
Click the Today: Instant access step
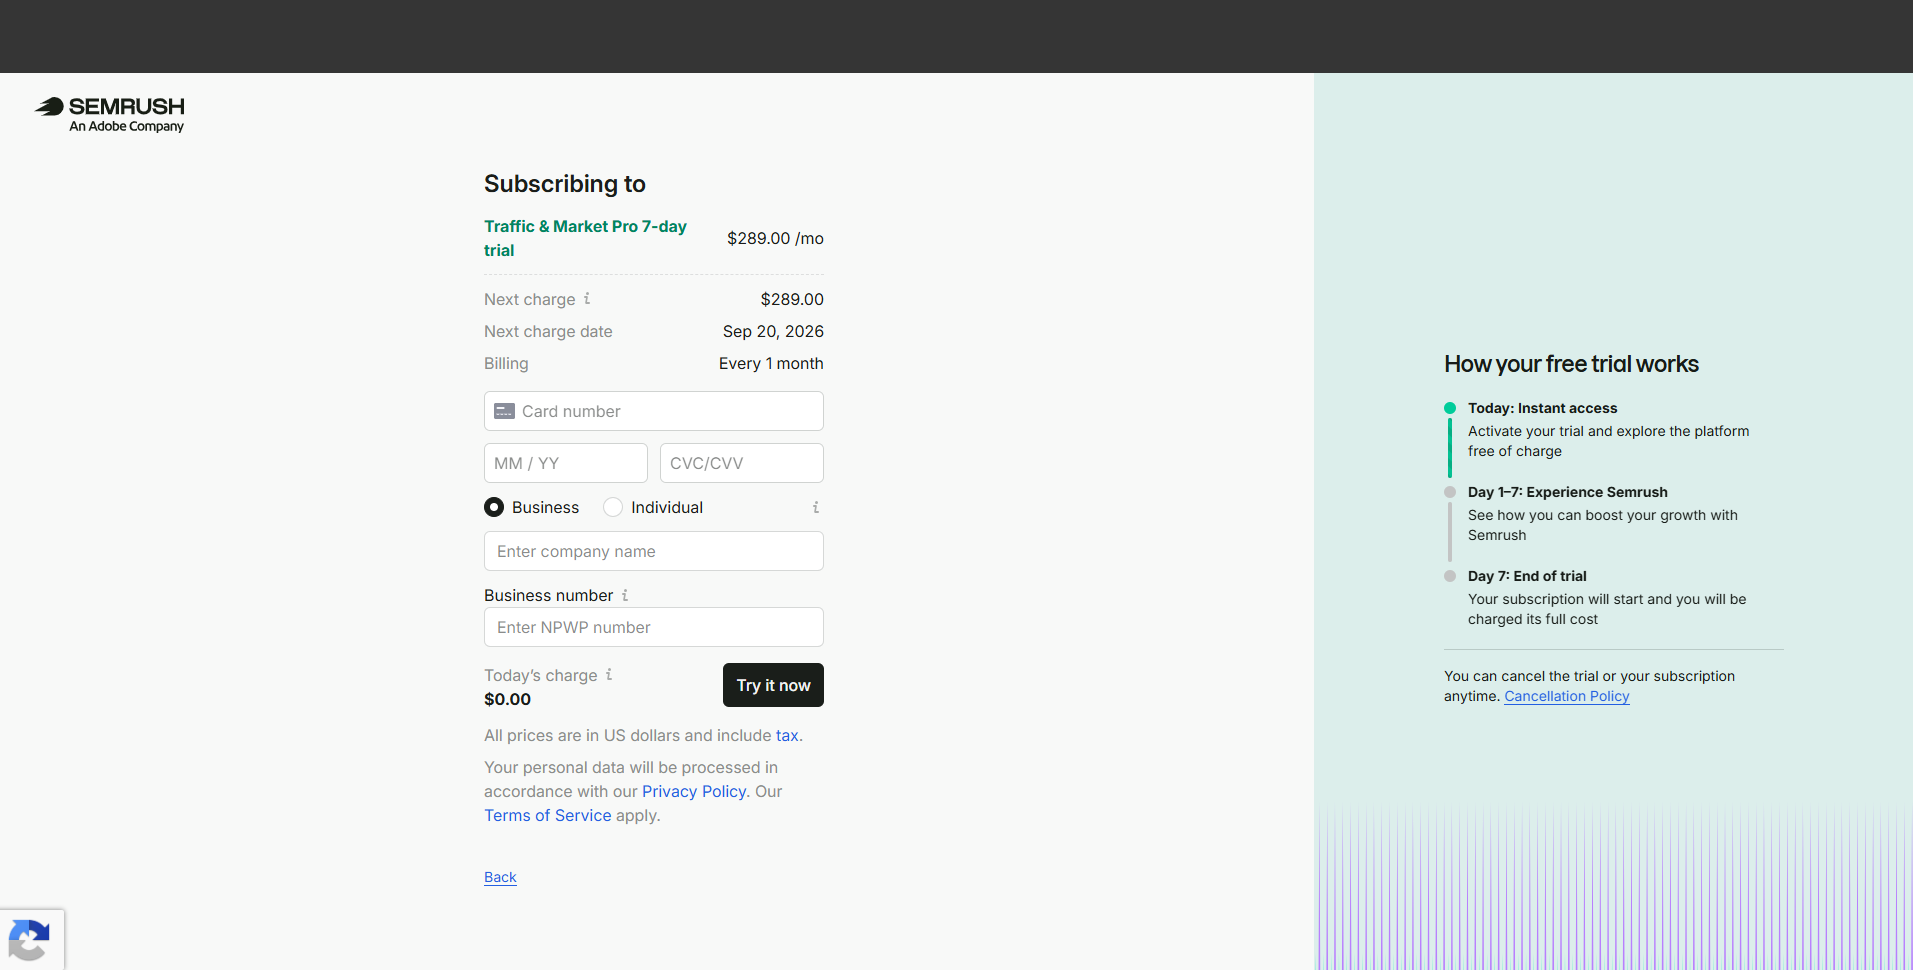(1542, 408)
